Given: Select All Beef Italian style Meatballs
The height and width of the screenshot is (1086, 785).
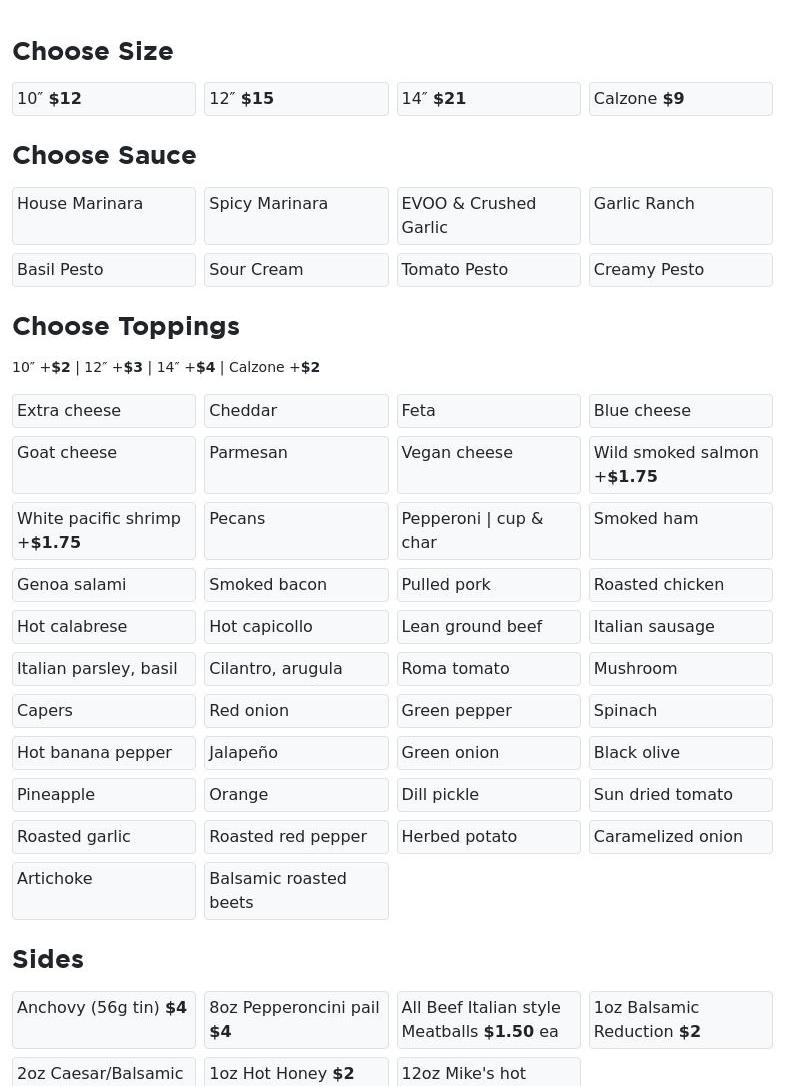Looking at the screenshot, I should pos(488,1019).
